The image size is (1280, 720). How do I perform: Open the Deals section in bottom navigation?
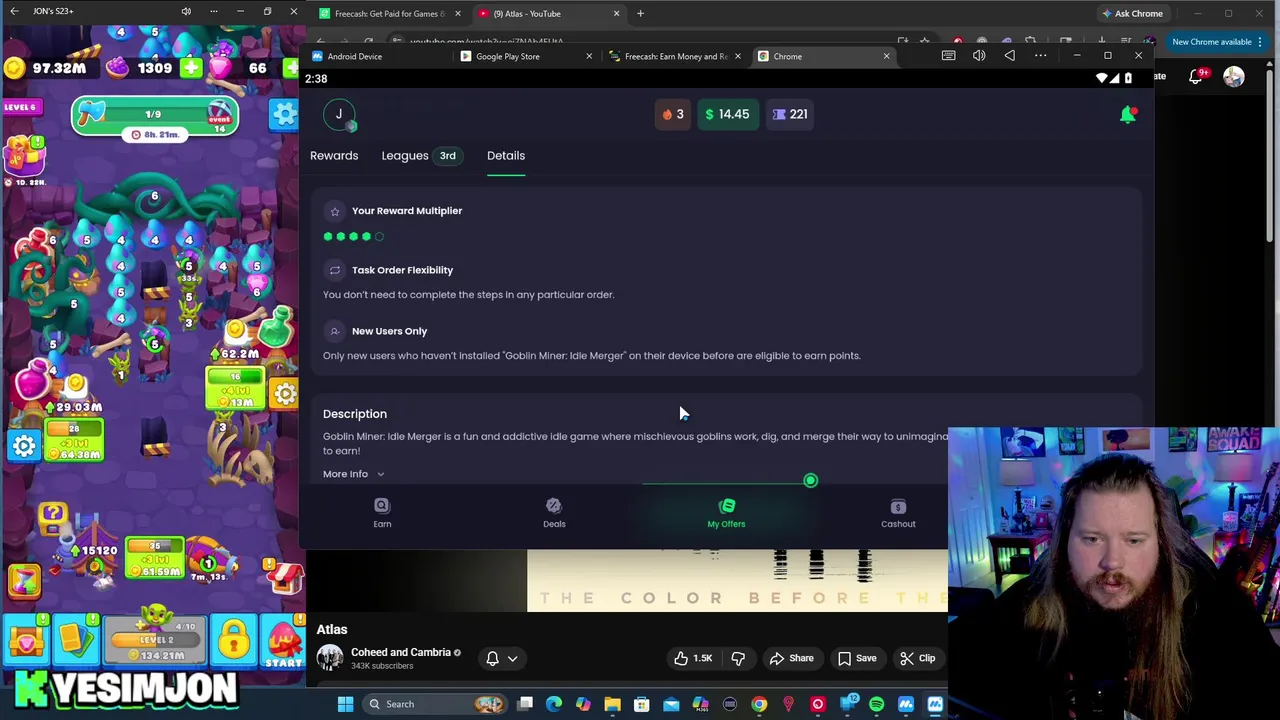coord(554,513)
